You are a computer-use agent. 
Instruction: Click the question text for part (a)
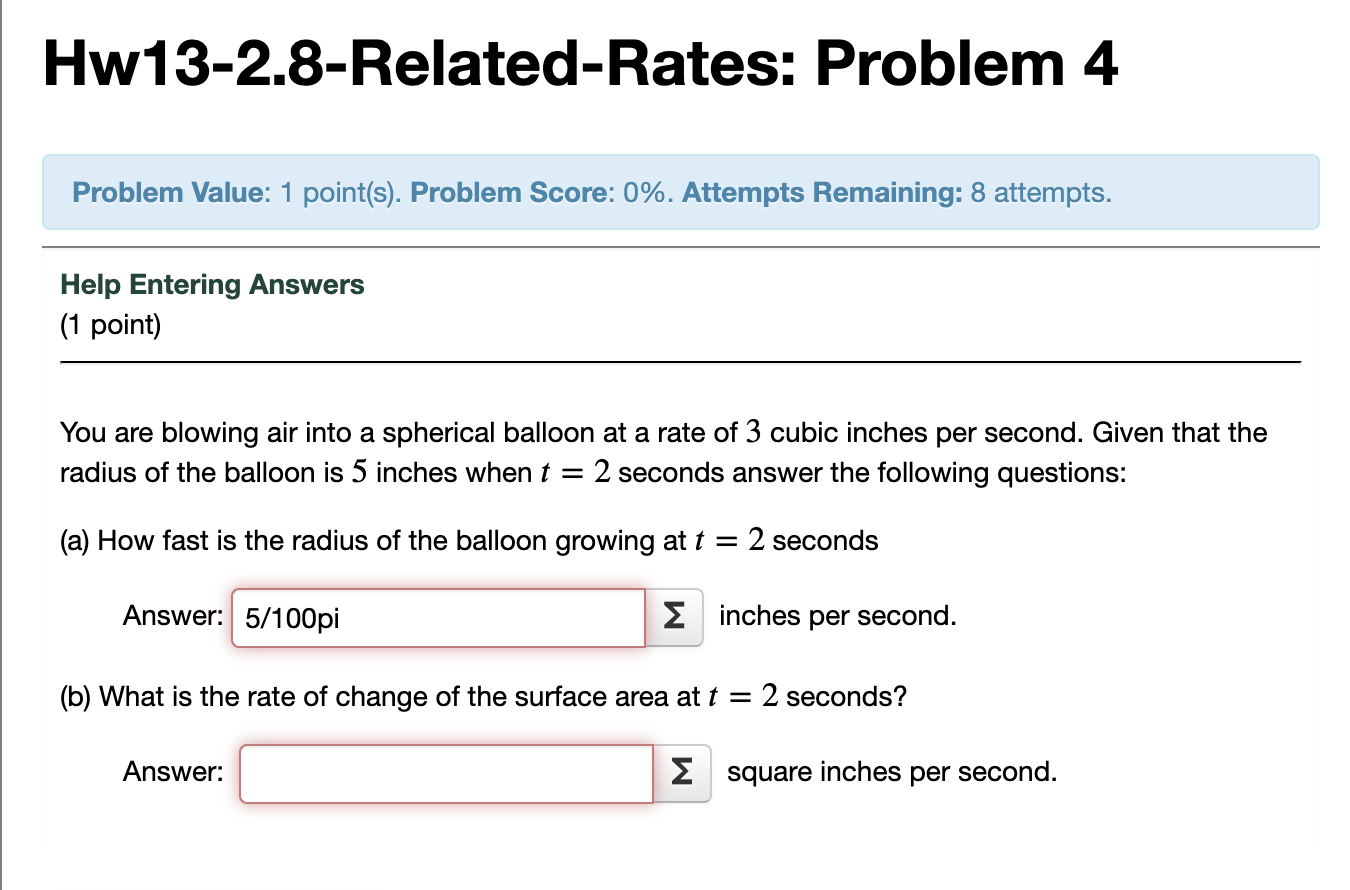(x=468, y=540)
